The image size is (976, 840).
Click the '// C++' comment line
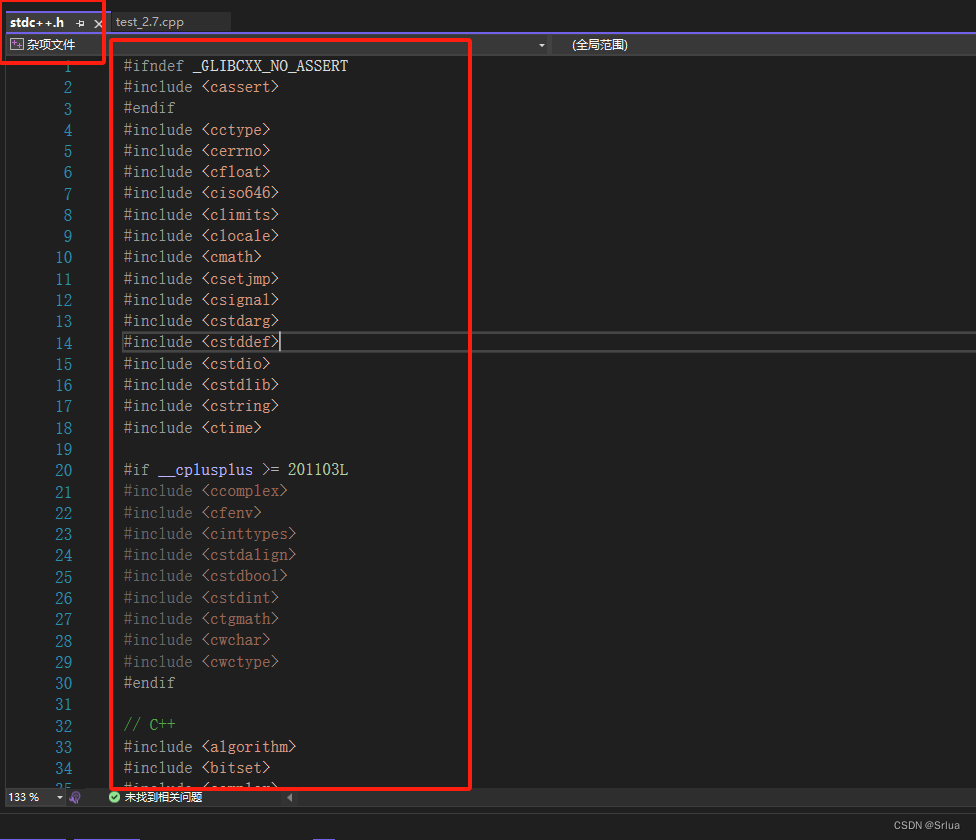click(x=149, y=725)
